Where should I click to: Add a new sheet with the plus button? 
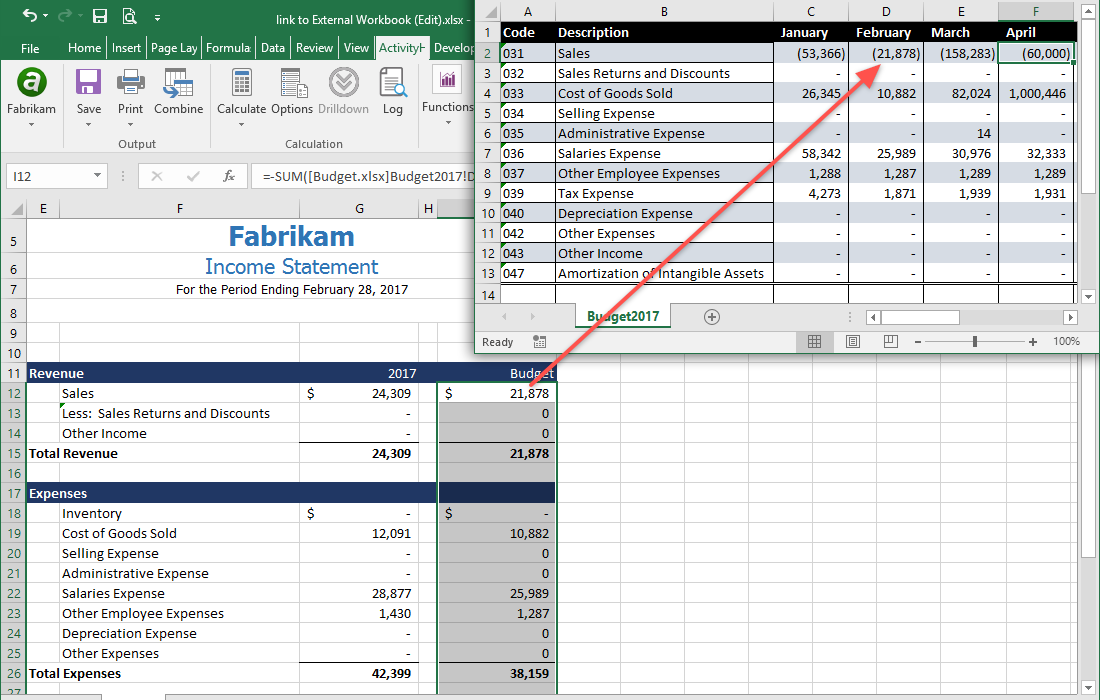point(712,316)
